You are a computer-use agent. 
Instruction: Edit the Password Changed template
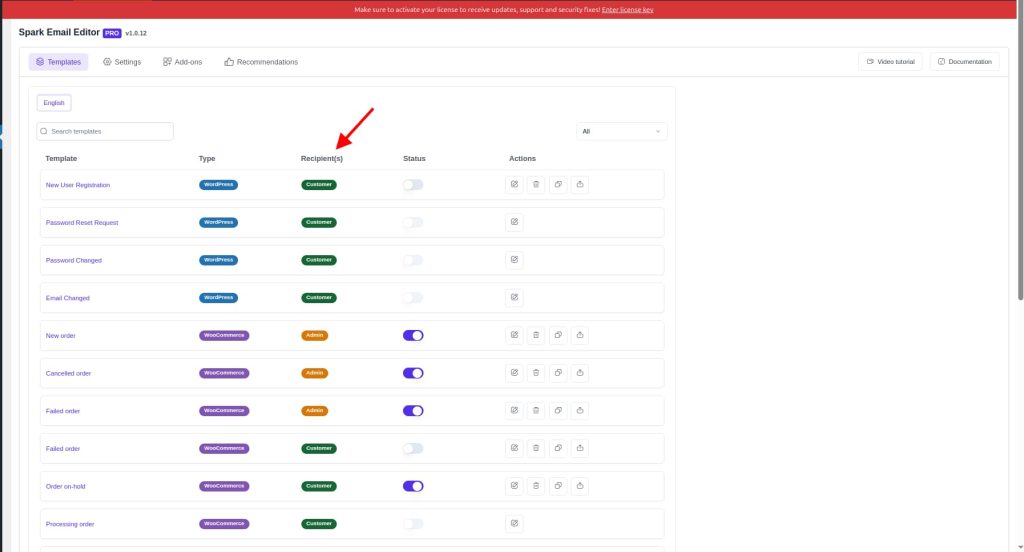[515, 260]
